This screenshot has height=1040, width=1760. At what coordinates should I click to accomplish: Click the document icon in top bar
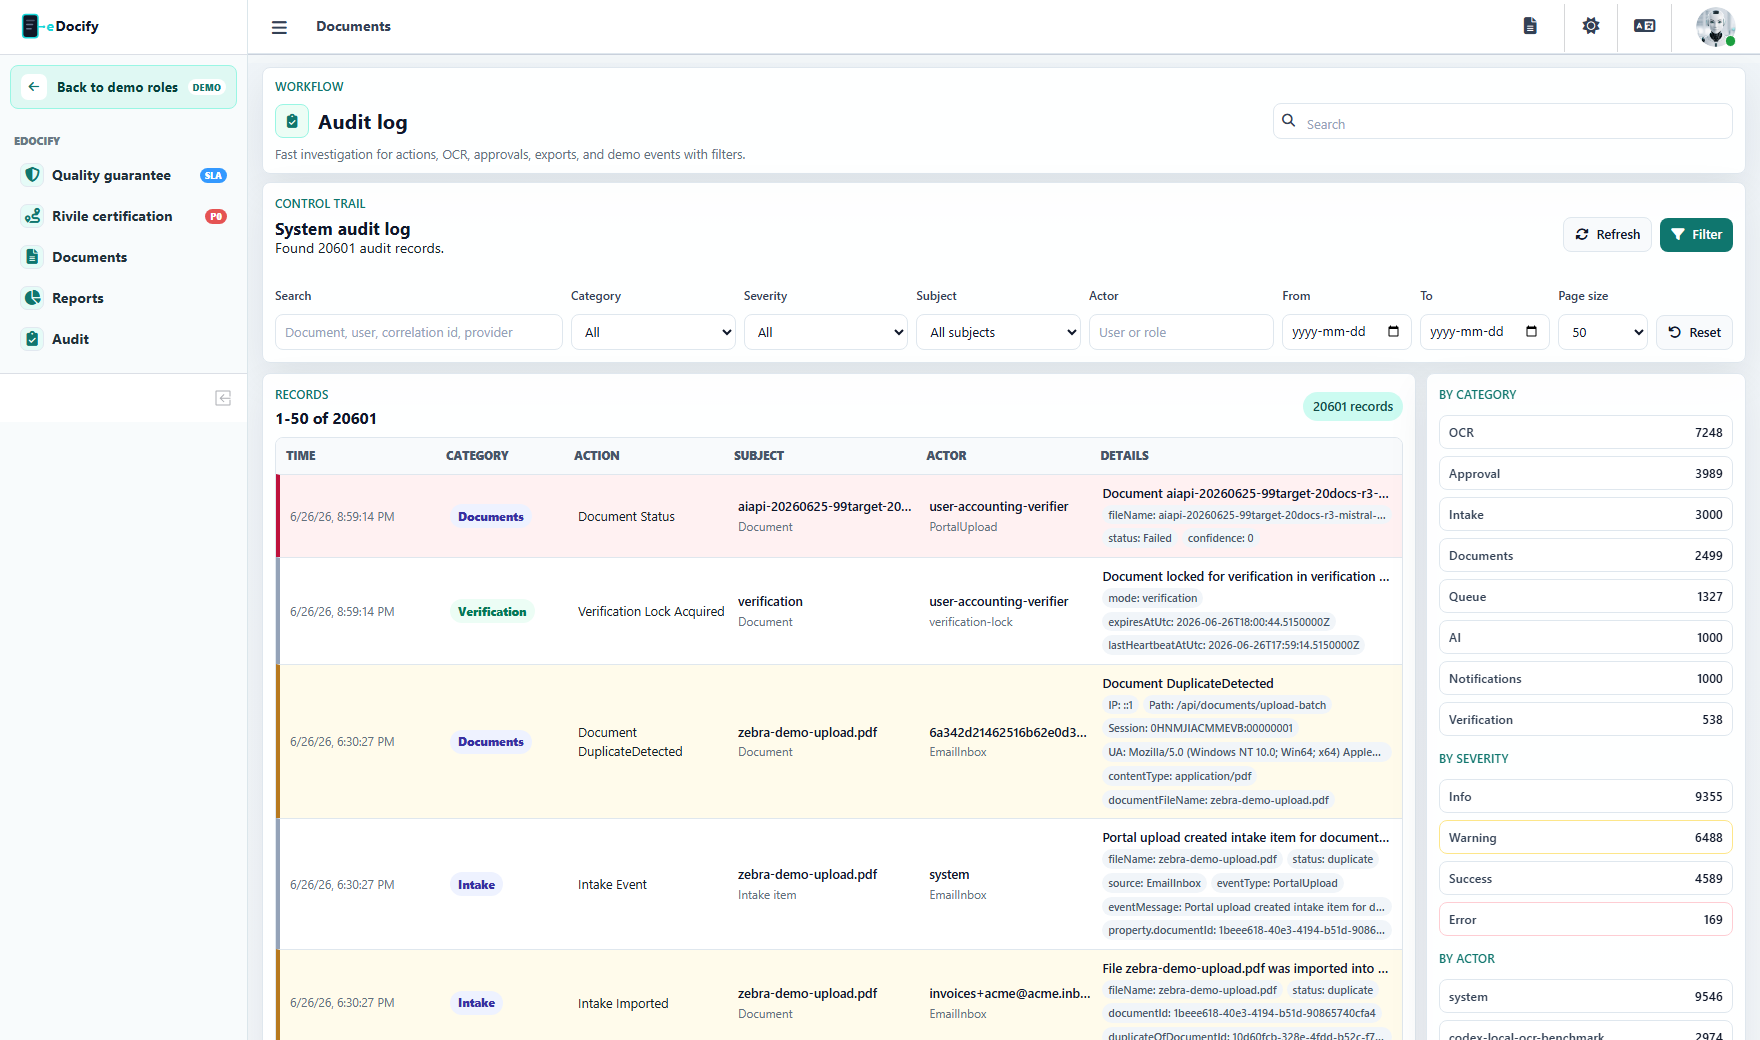point(1530,26)
